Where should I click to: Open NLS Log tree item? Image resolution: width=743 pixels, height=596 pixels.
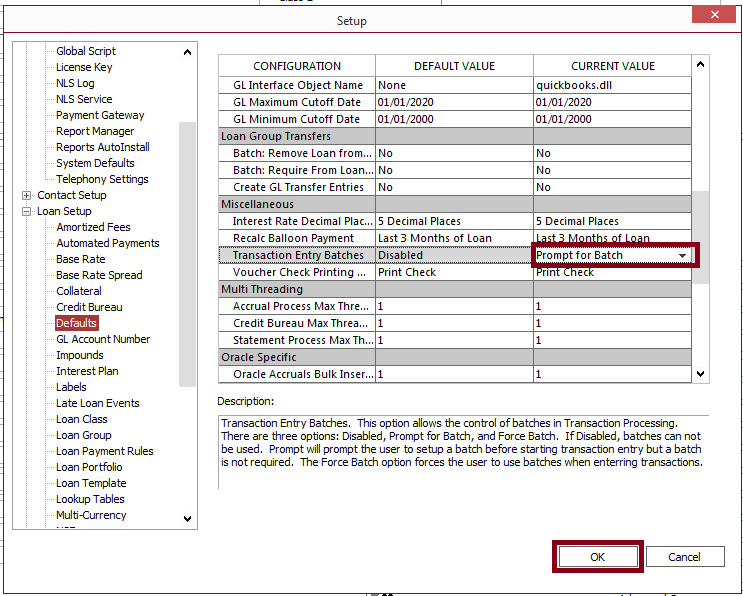click(x=75, y=83)
